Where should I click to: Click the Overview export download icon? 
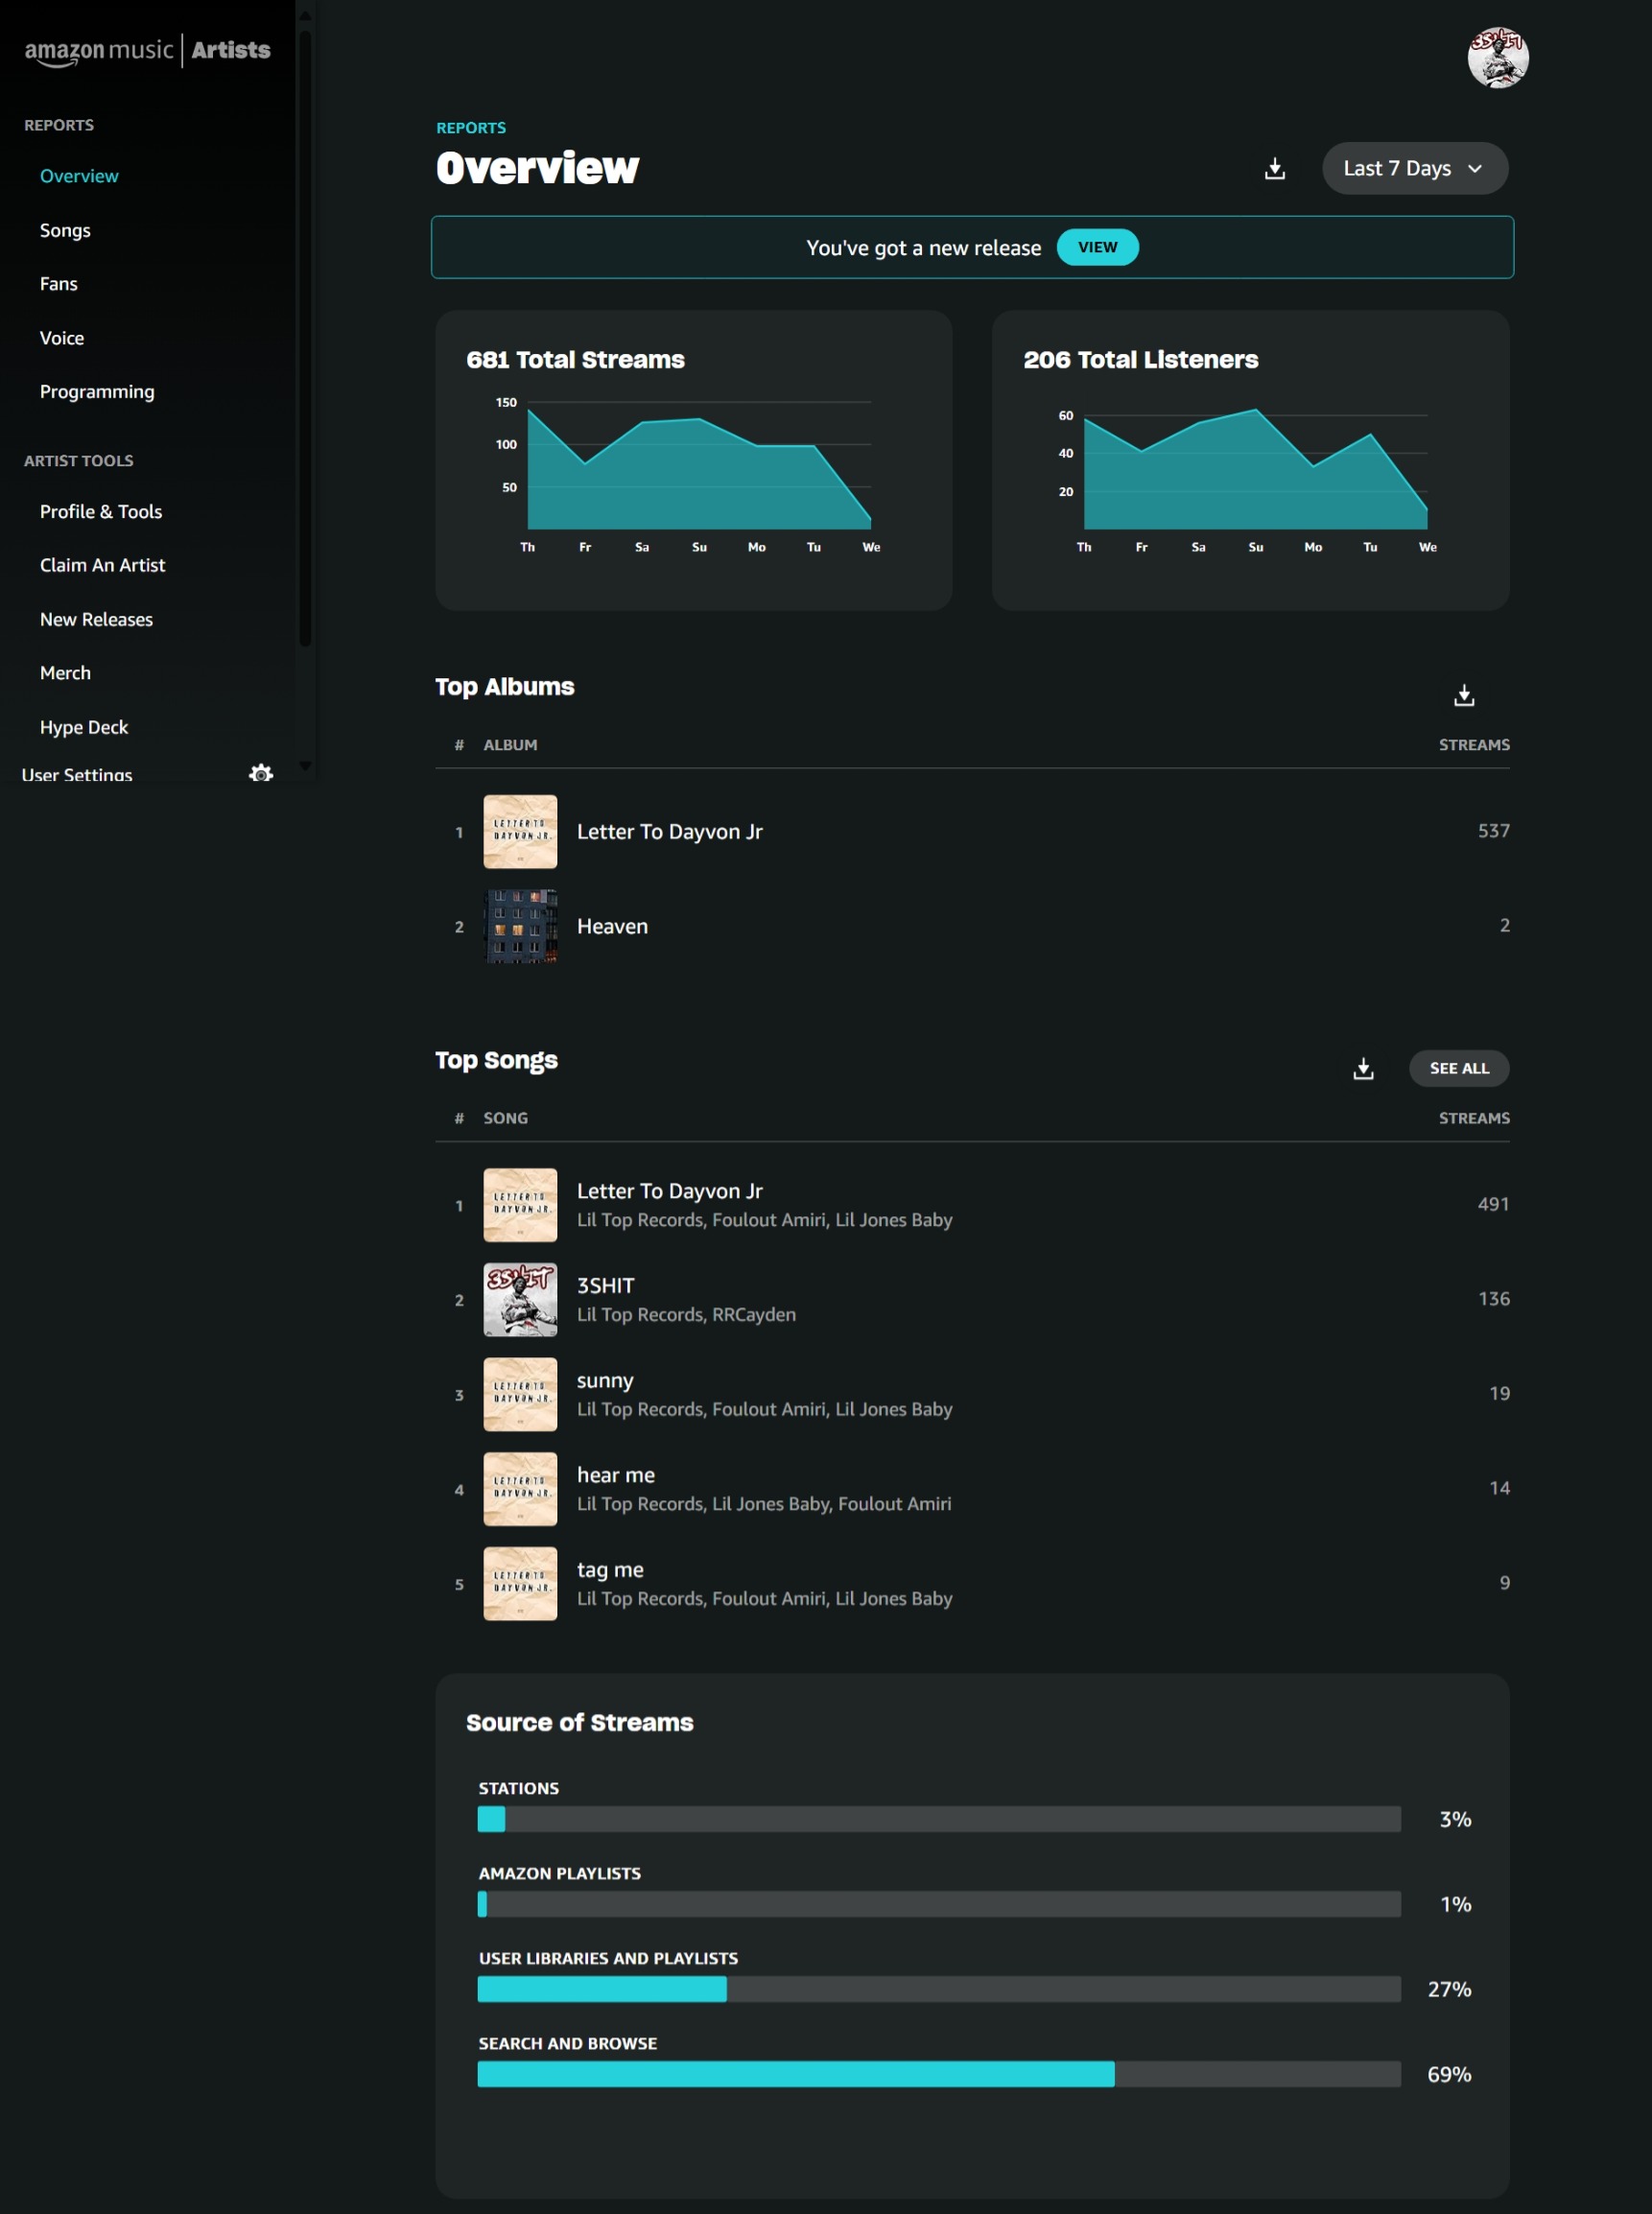pos(1274,168)
